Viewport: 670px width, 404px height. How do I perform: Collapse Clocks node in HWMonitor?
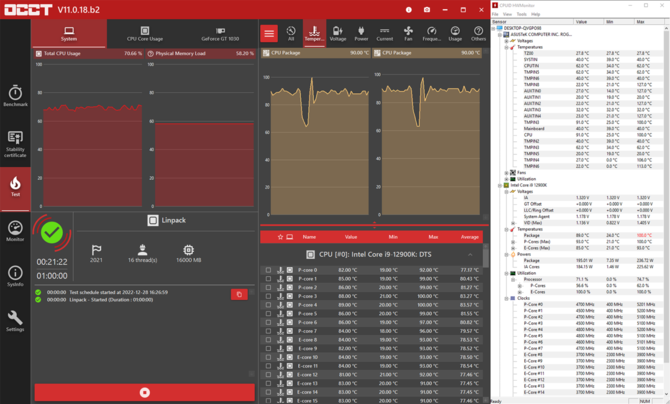[506, 298]
